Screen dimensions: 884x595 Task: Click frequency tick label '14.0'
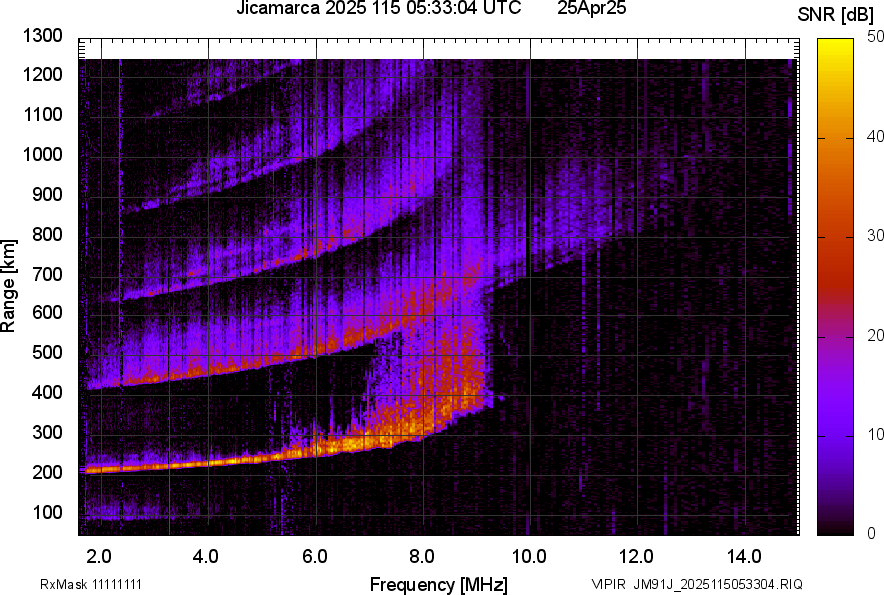[744, 557]
